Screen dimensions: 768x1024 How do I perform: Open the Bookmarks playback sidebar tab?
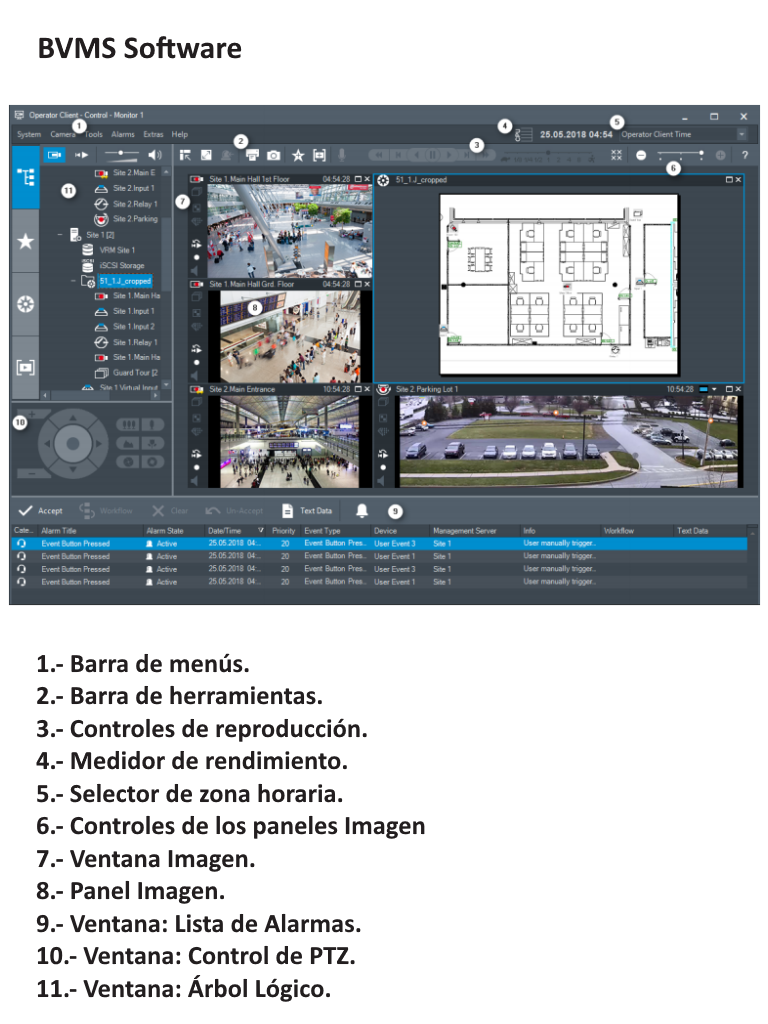pyautogui.click(x=25, y=367)
